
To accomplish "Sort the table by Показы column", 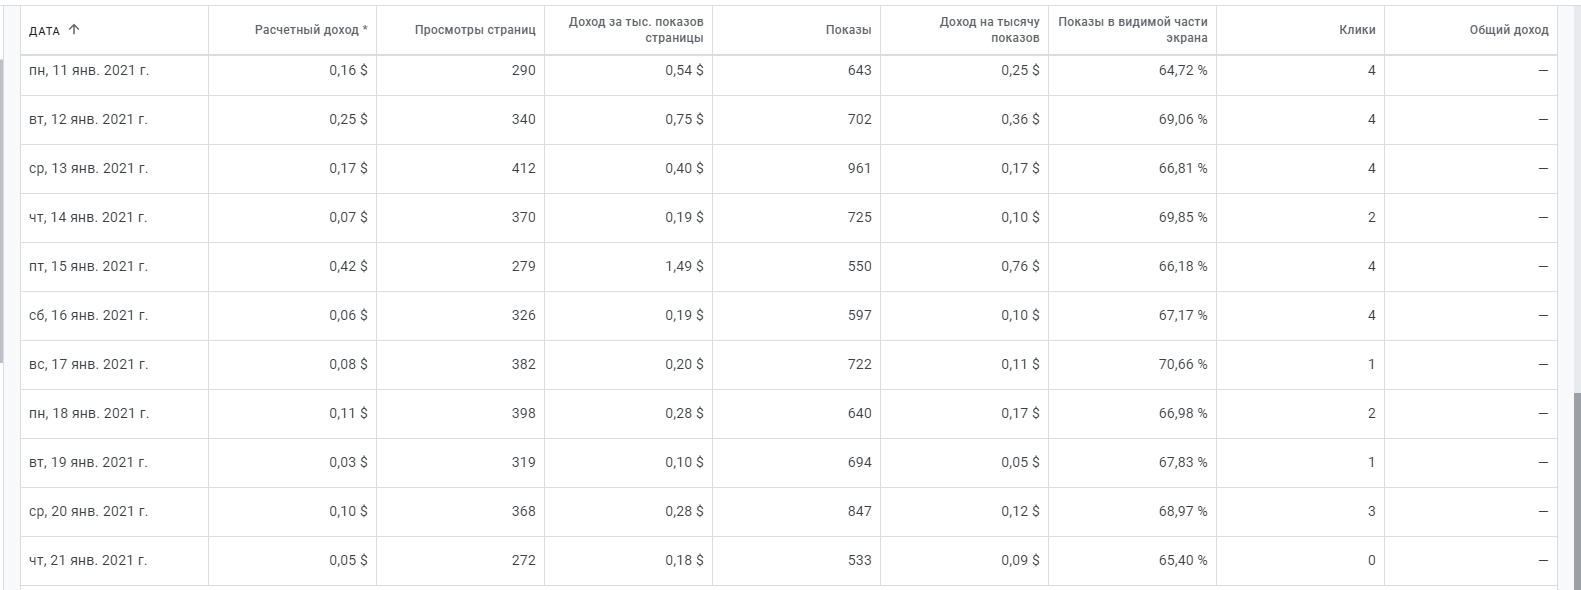I will [848, 30].
